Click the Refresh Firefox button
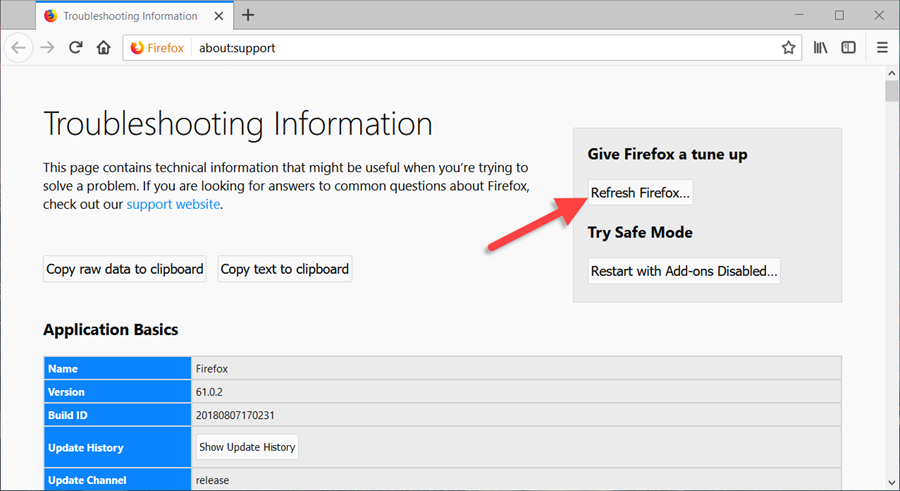The width and height of the screenshot is (900, 491). tap(640, 193)
